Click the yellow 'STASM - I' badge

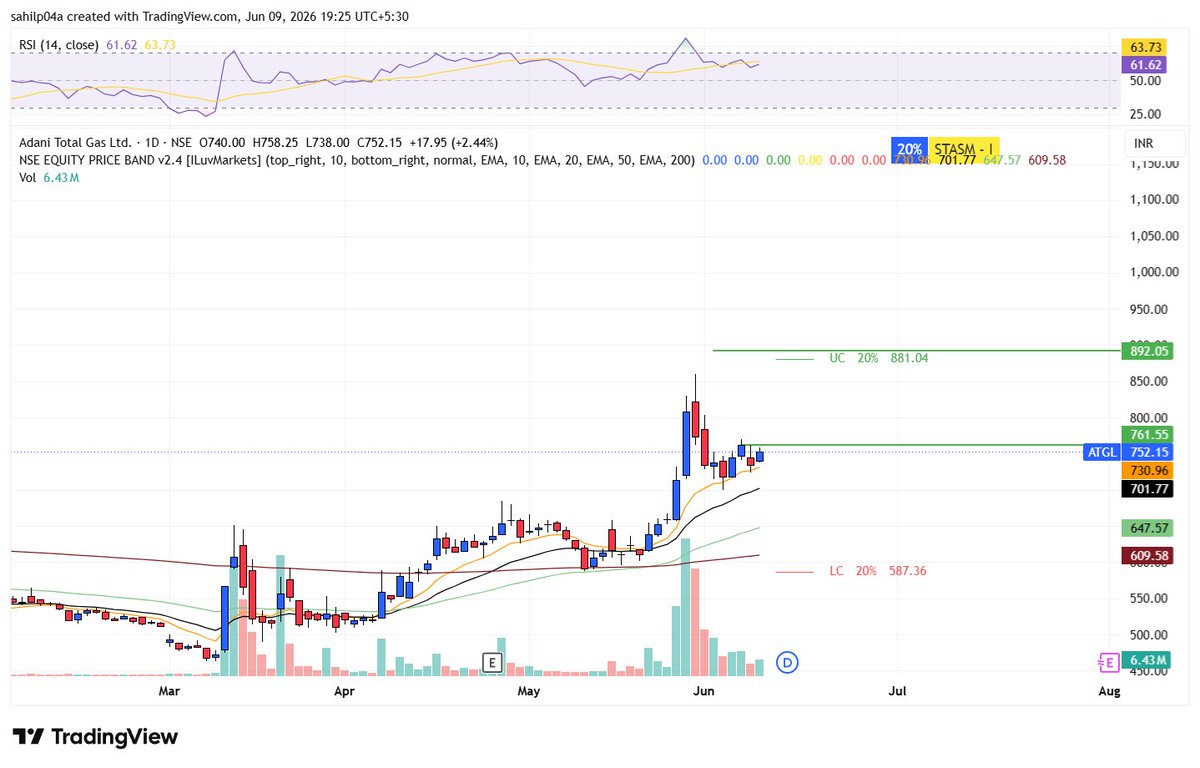[x=963, y=148]
